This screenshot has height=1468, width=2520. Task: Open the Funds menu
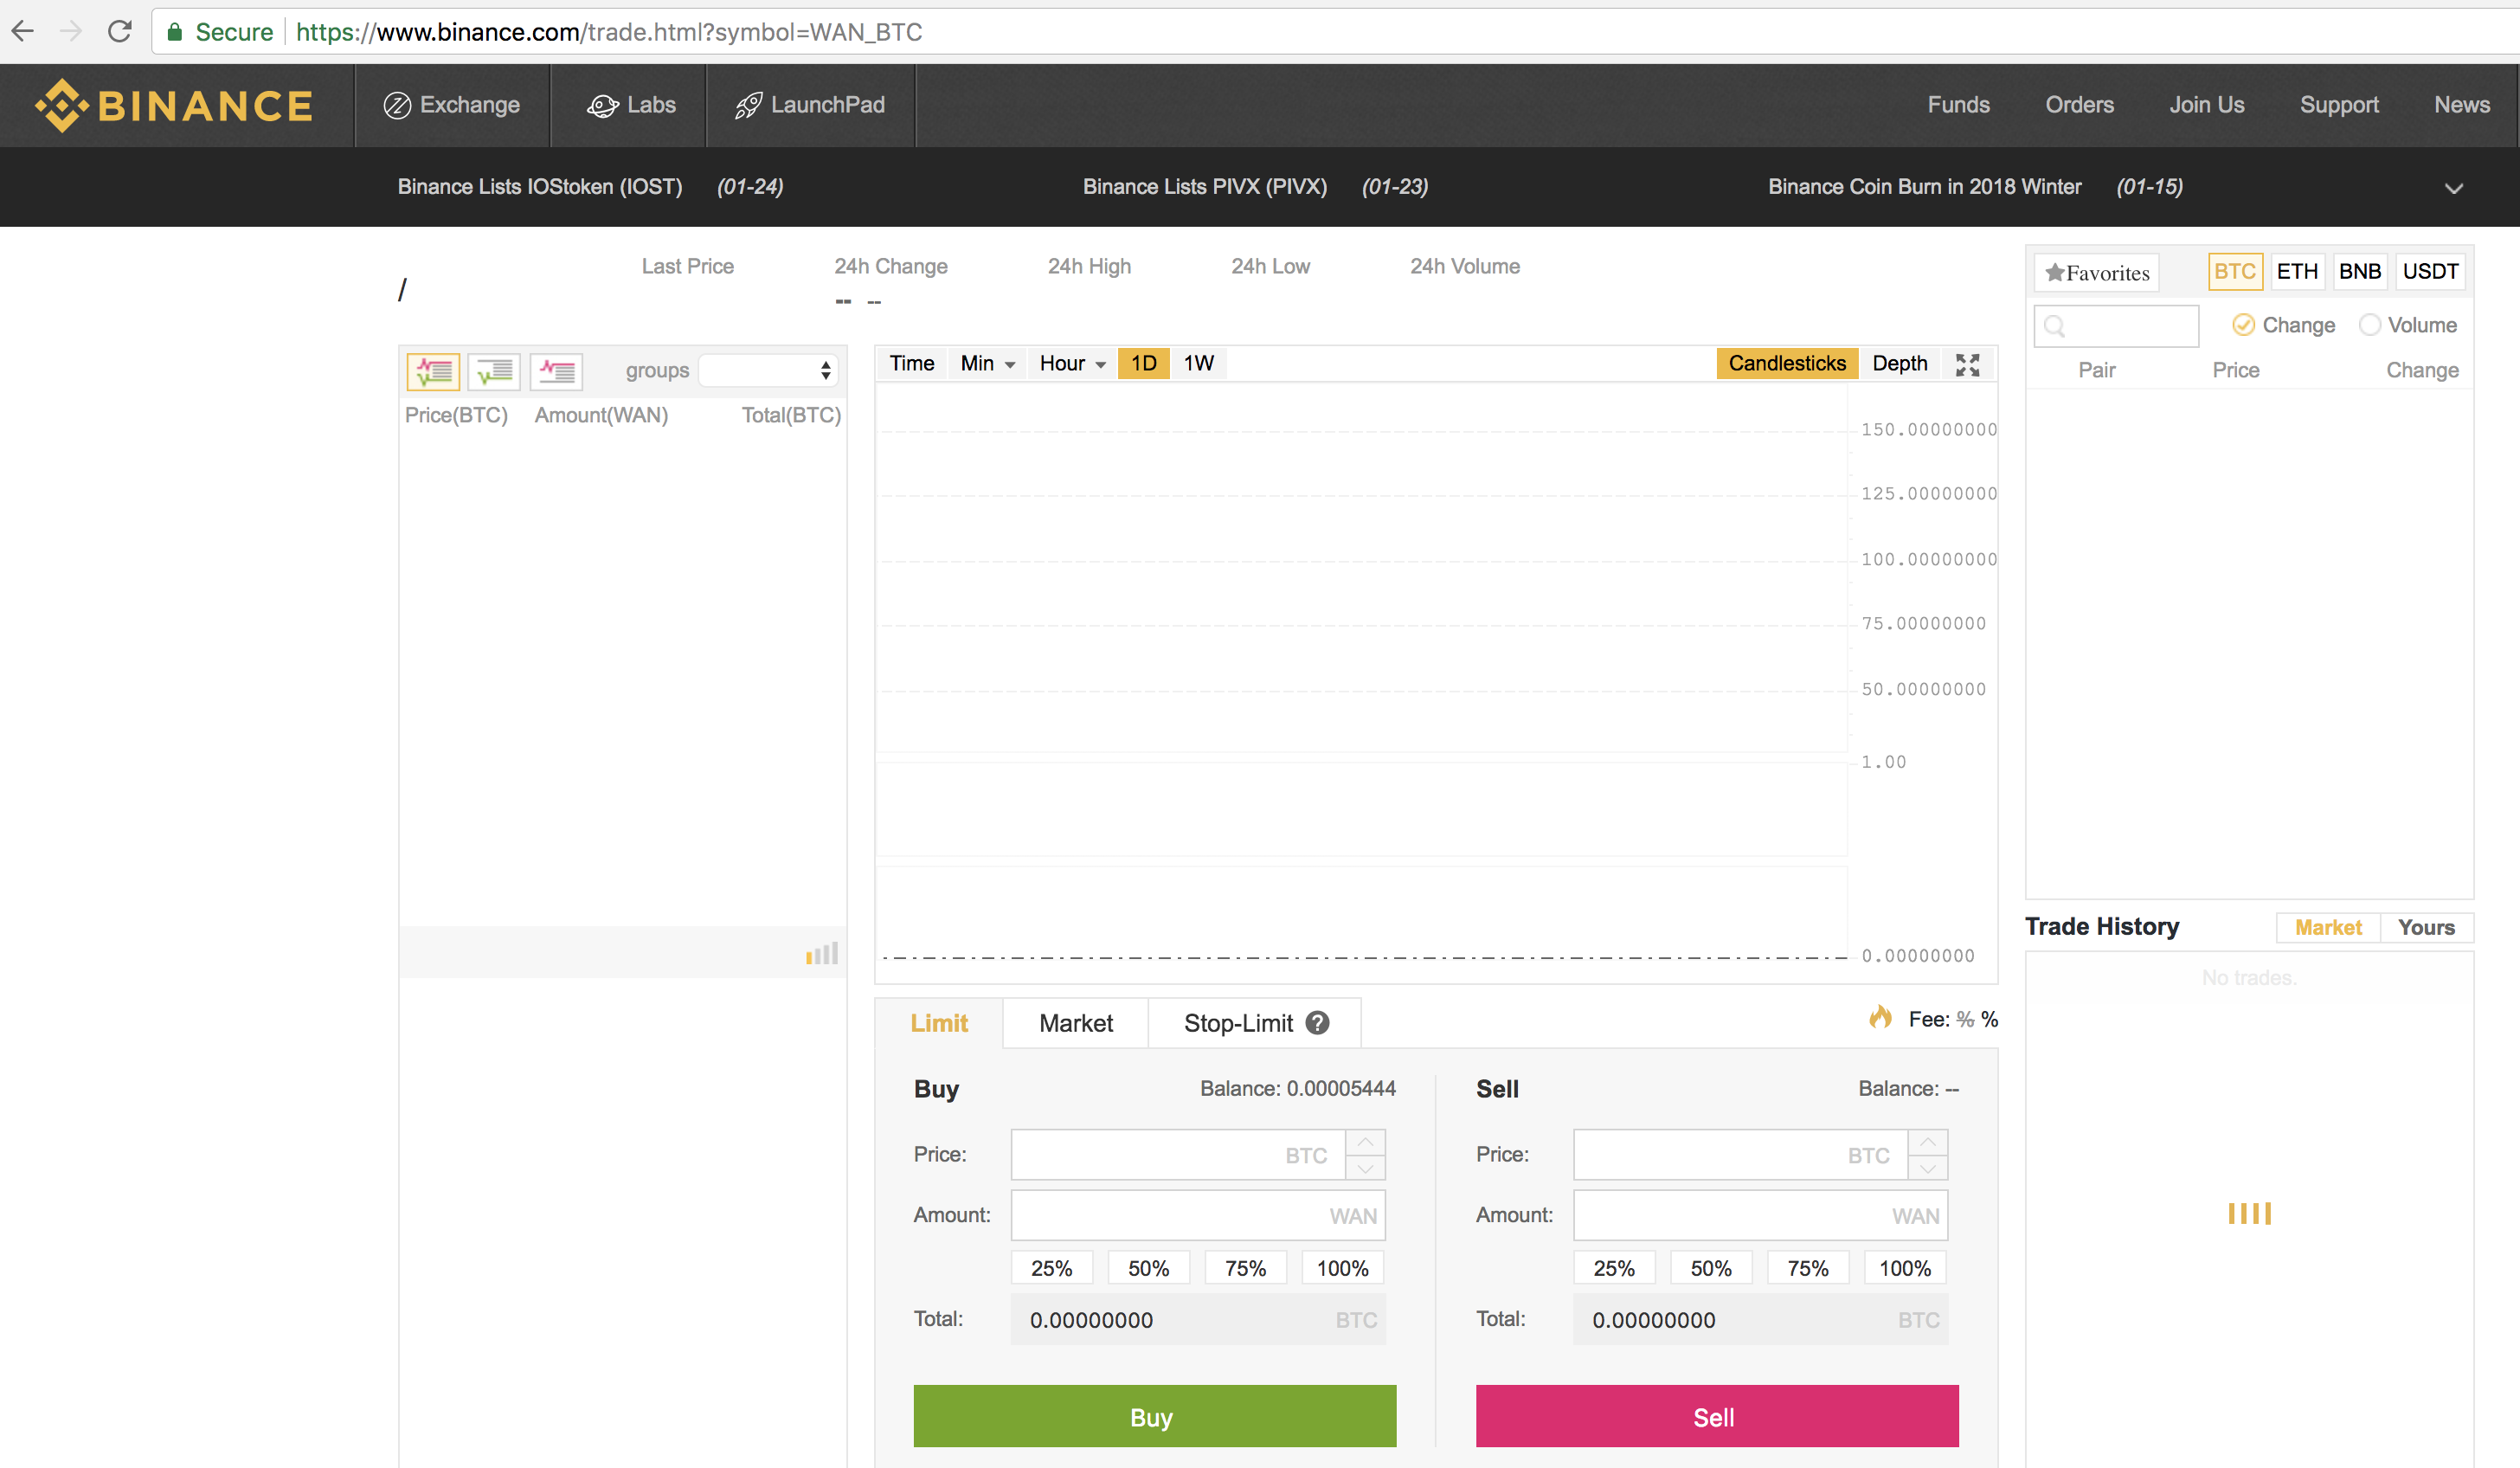pos(1958,105)
